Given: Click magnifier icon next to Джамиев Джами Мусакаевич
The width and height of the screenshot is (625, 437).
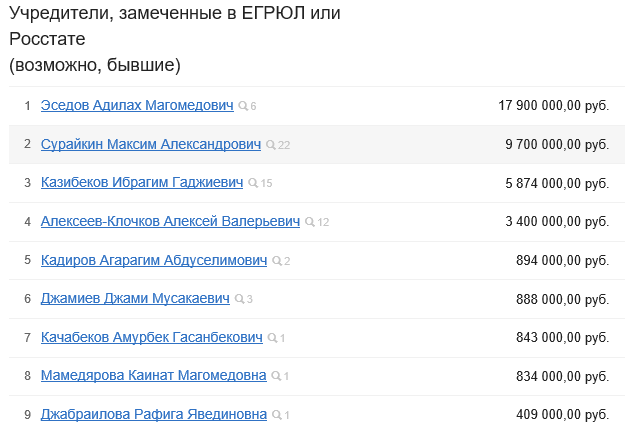Looking at the screenshot, I should point(239,299).
